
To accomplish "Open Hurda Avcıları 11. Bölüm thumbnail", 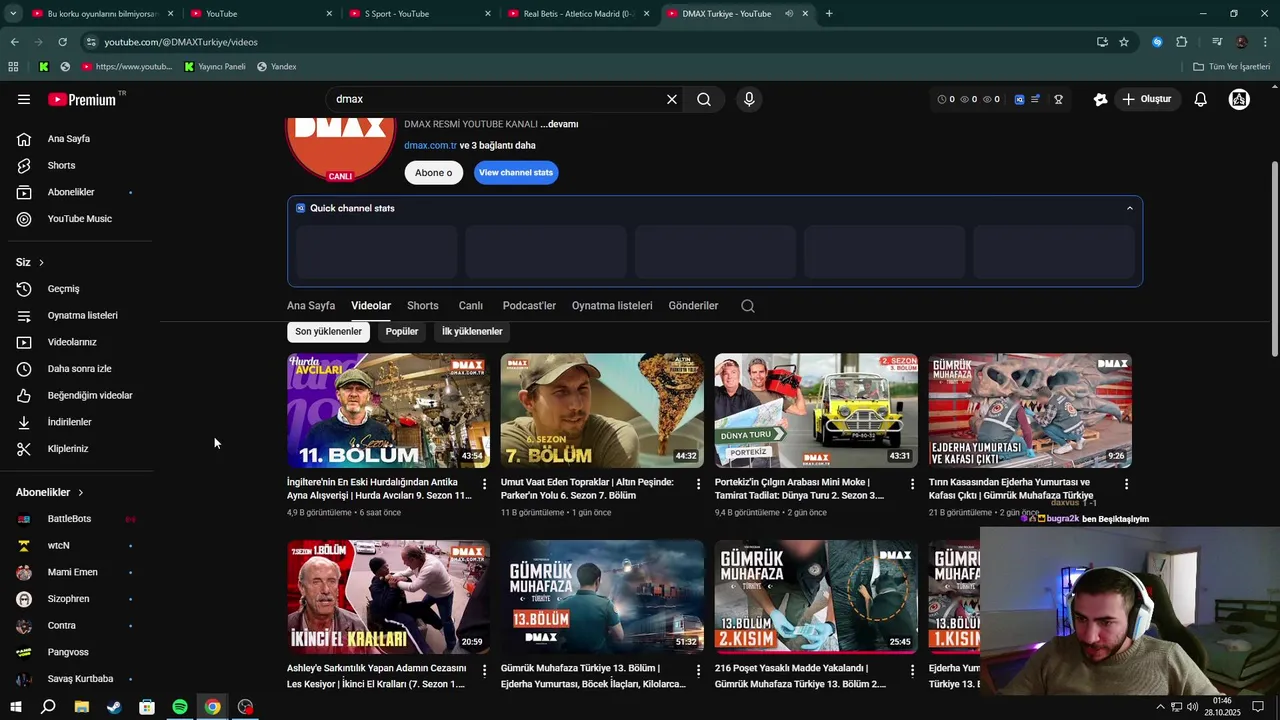I will click(388, 410).
